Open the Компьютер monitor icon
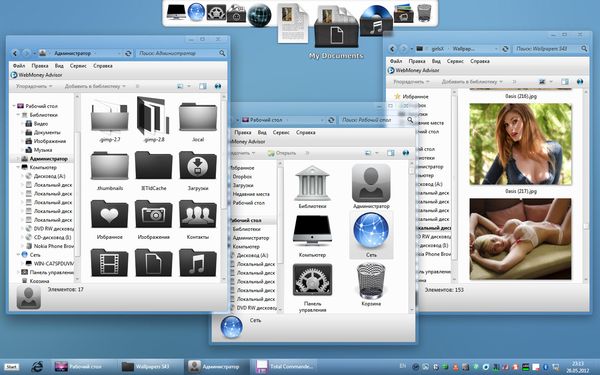The width and height of the screenshot is (600, 375). coord(312,236)
